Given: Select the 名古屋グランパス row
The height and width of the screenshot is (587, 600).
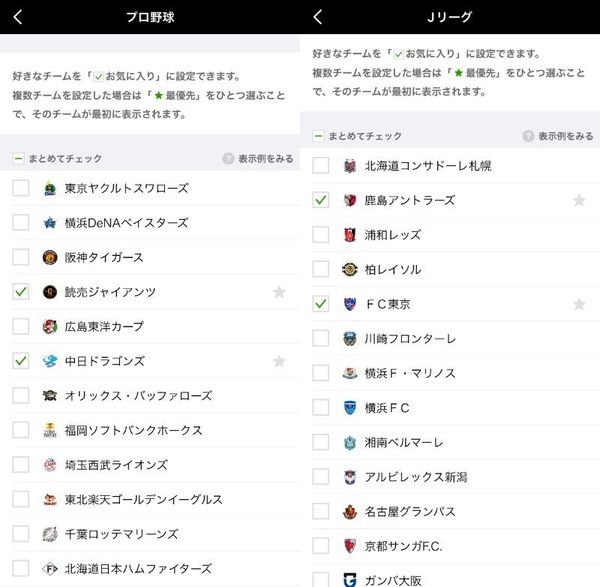Looking at the screenshot, I should pyautogui.click(x=450, y=512).
